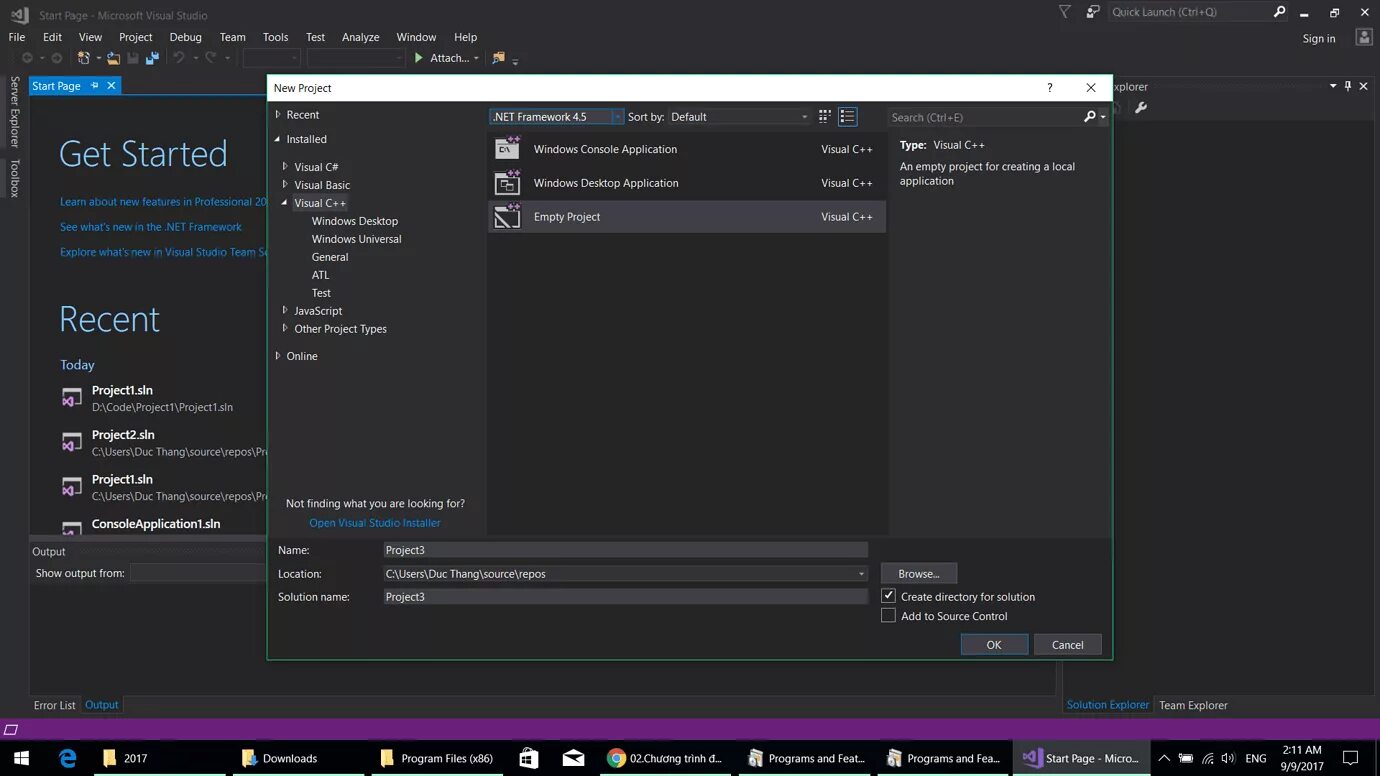Click the notifications filter funnel icon

(1065, 12)
